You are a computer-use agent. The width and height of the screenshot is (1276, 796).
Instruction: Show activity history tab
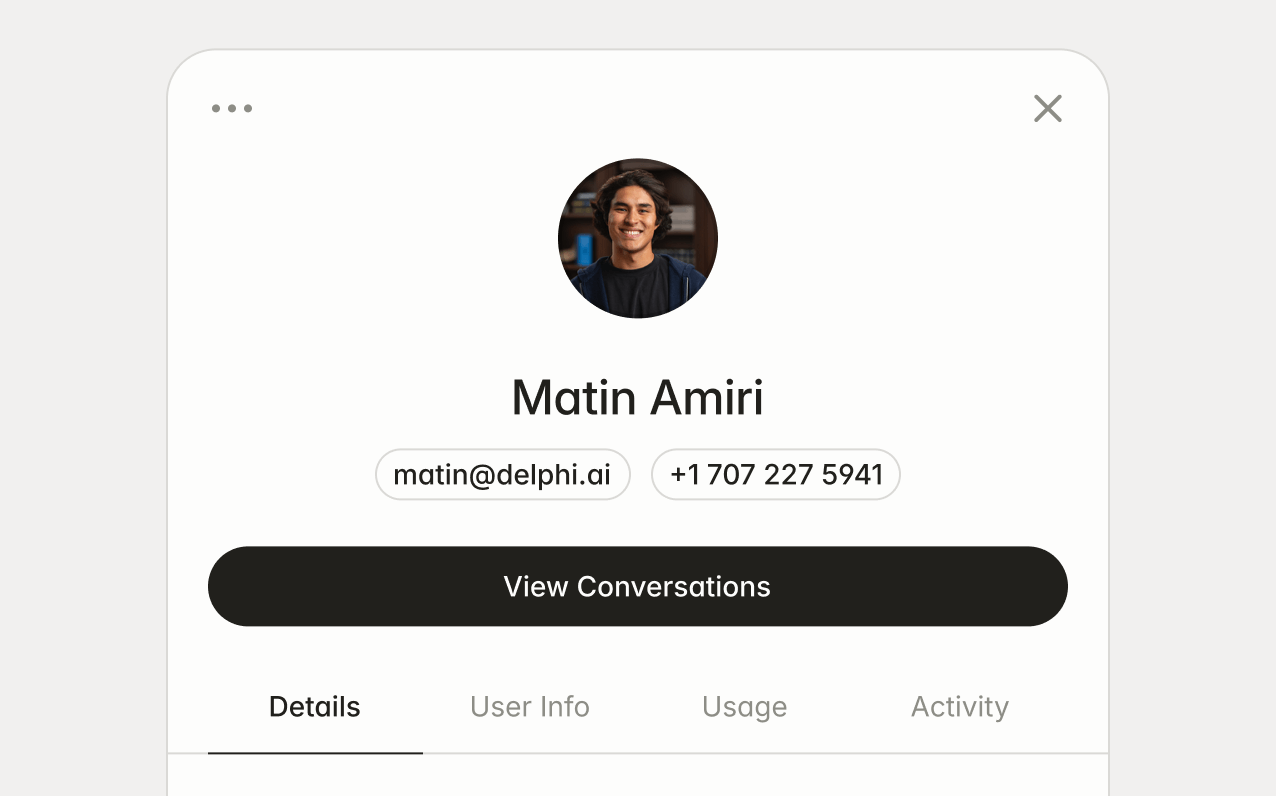point(960,707)
